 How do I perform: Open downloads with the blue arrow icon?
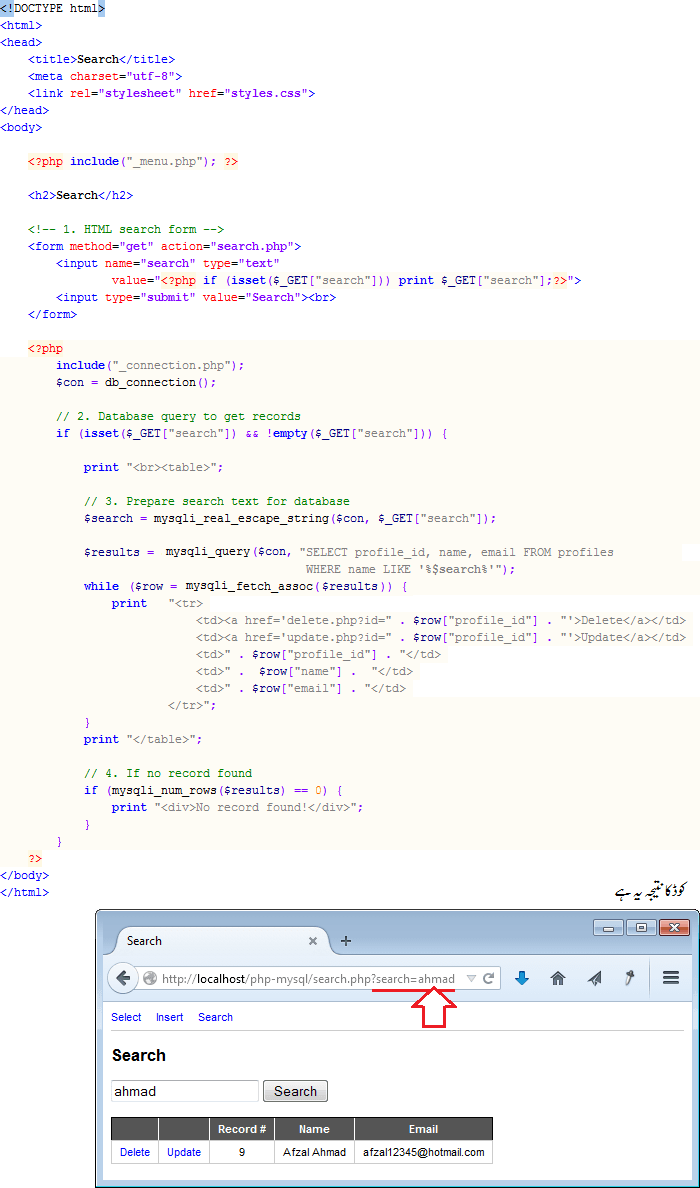pyautogui.click(x=522, y=979)
